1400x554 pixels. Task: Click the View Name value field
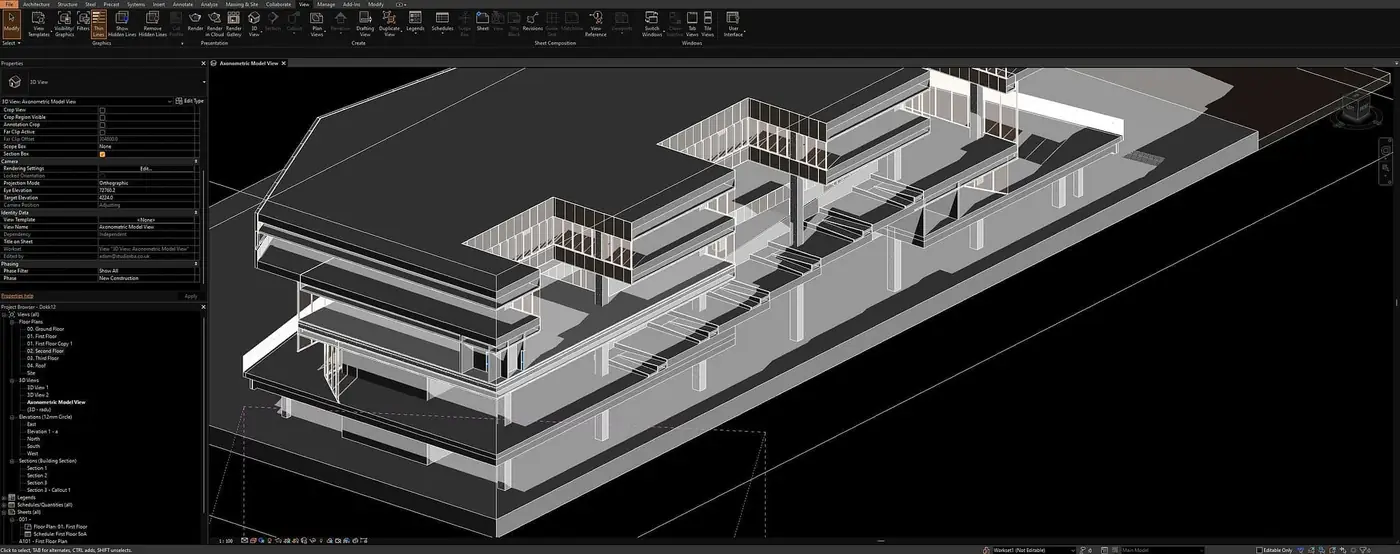pyautogui.click(x=146, y=227)
